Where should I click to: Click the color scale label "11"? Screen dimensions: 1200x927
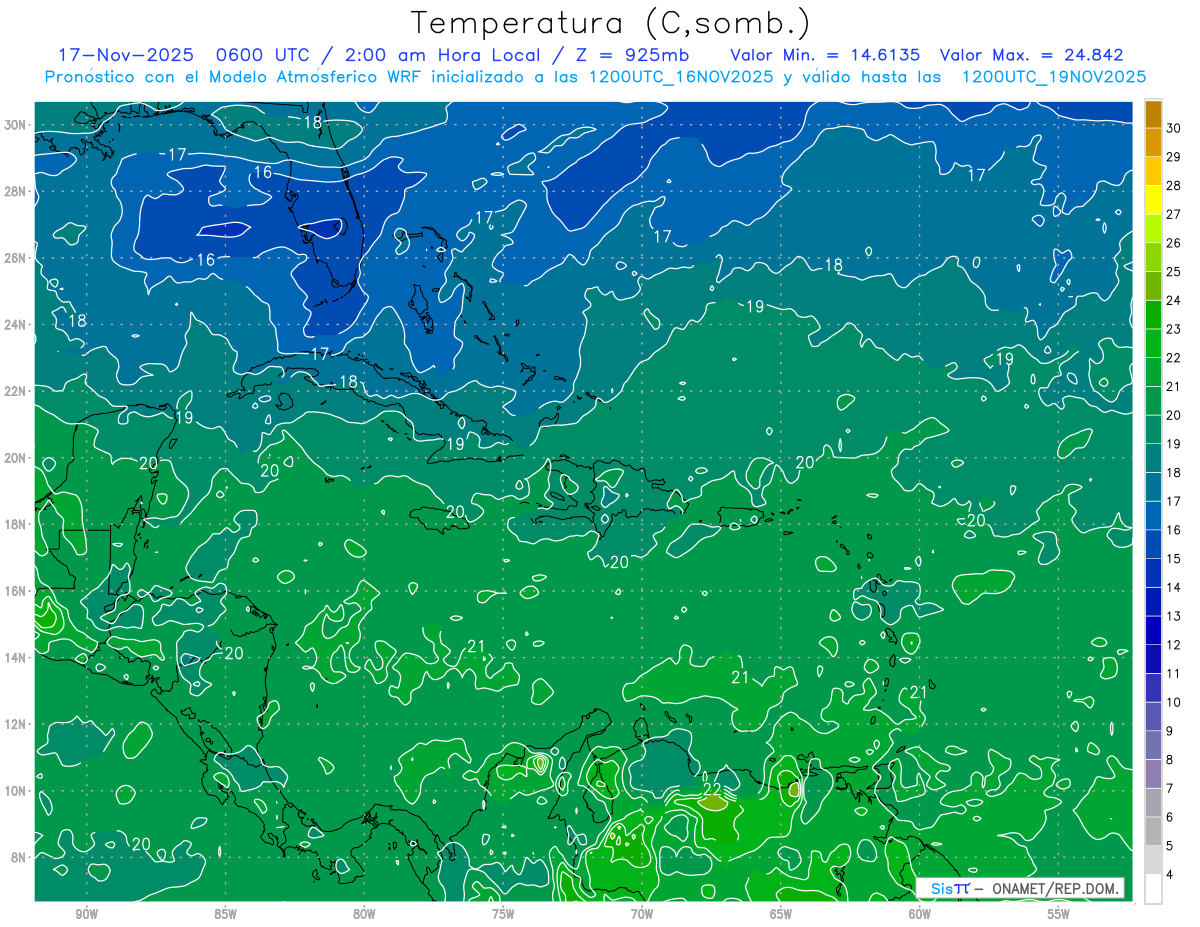[1173, 673]
